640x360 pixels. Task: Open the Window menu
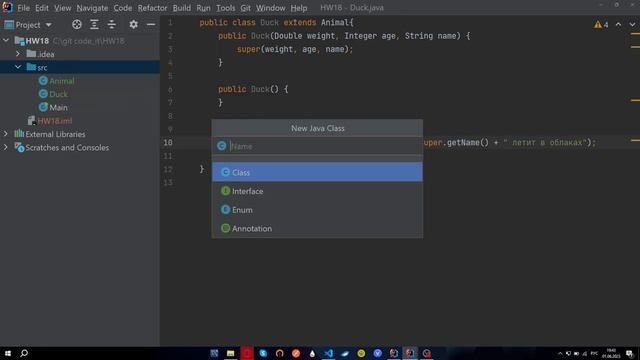click(271, 8)
